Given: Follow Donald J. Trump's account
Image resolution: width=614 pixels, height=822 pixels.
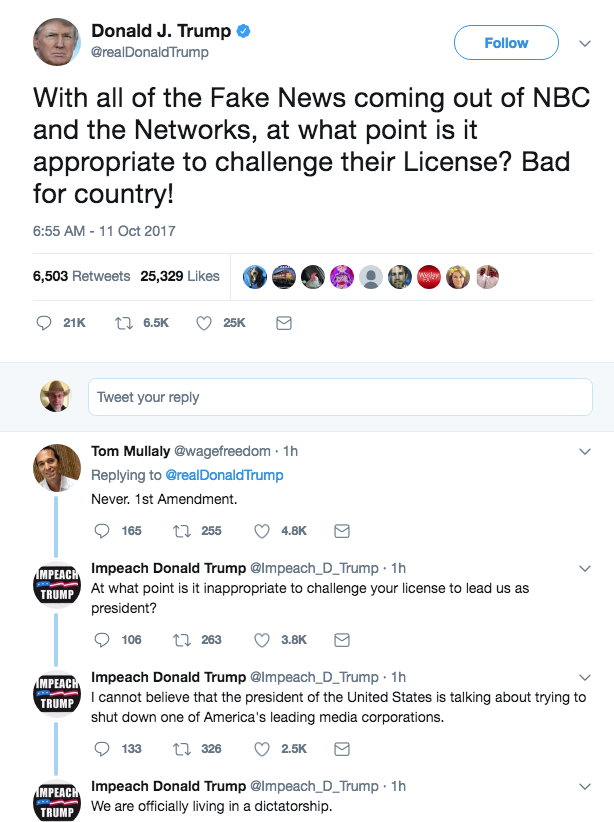Looking at the screenshot, I should 505,43.
